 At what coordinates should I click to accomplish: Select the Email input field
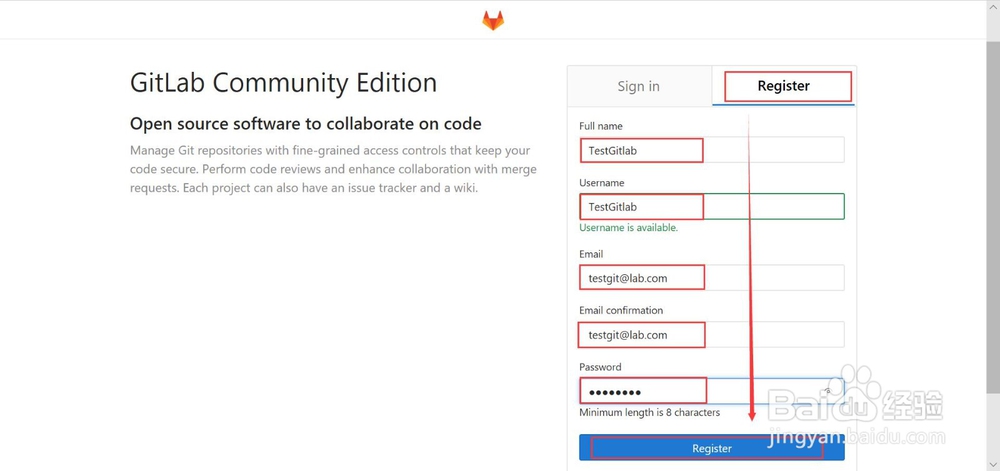pos(711,278)
